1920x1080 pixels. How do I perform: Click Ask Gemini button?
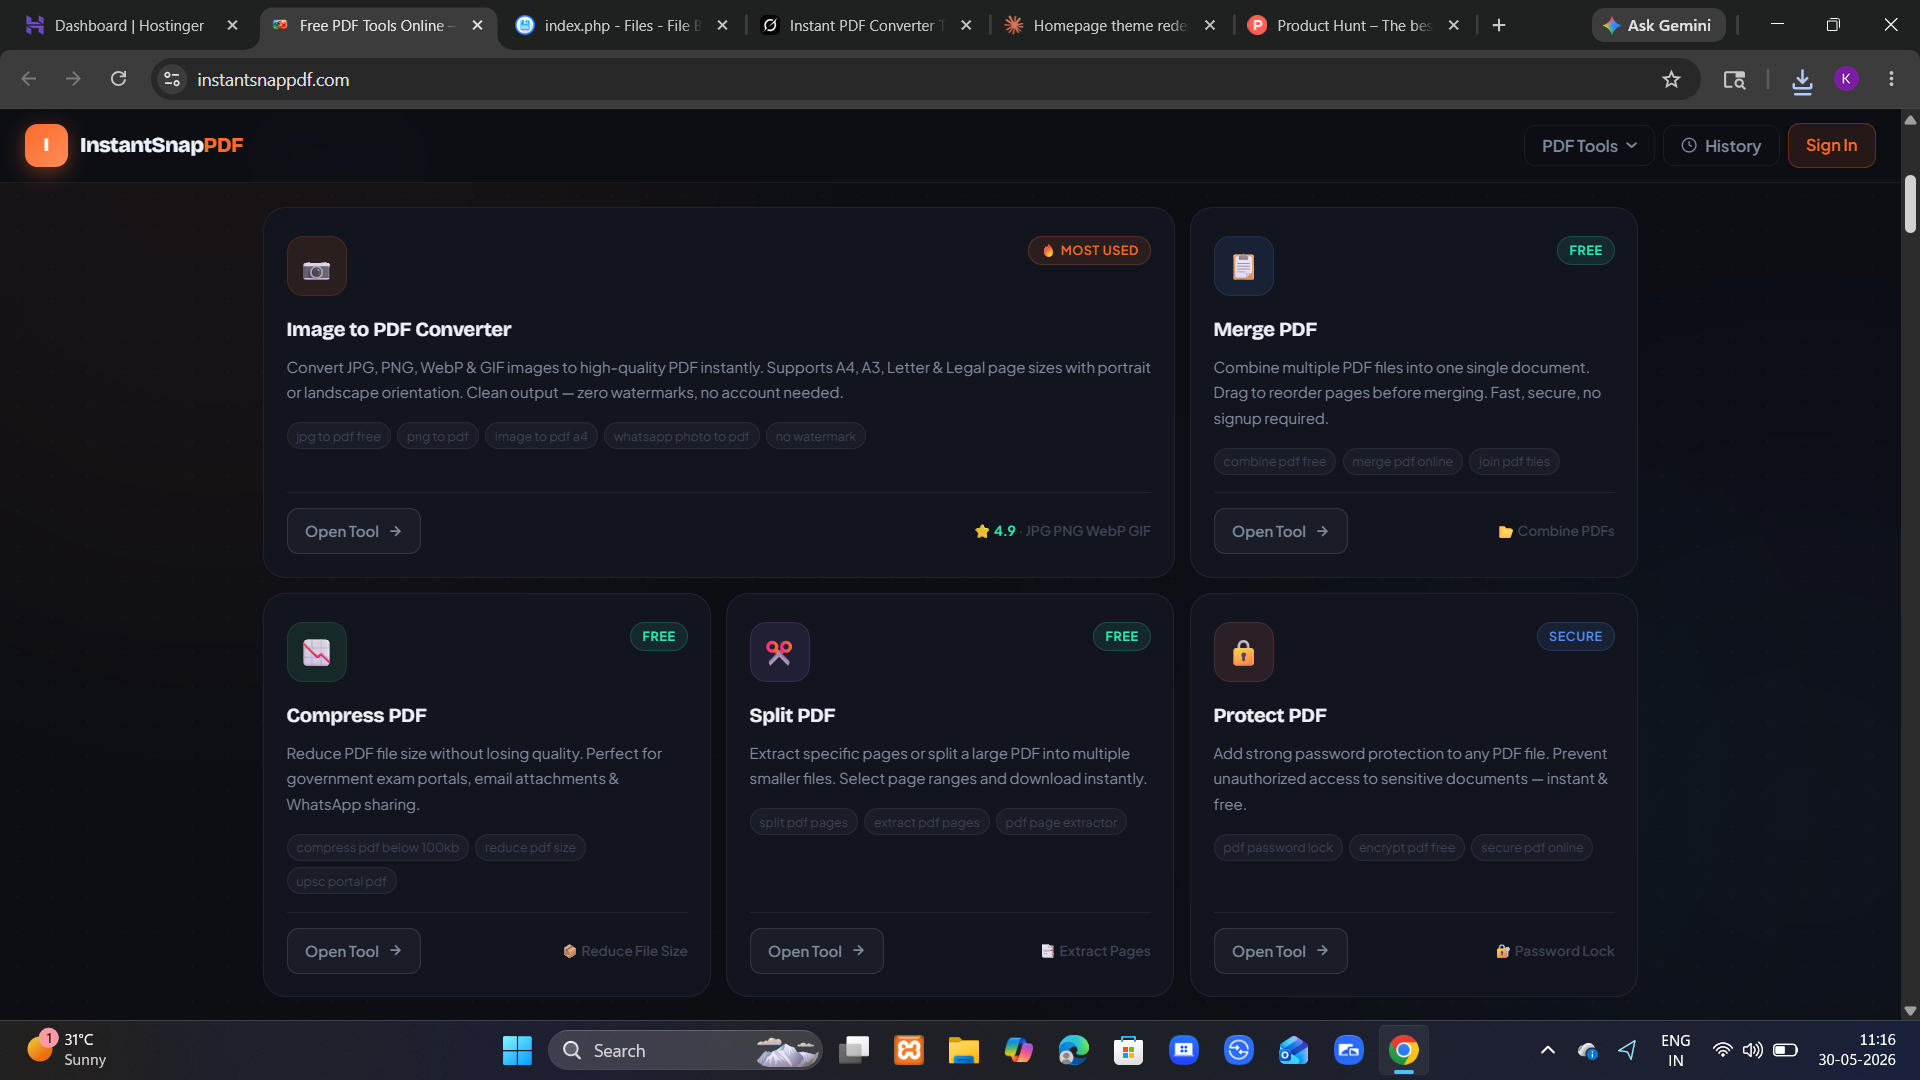coord(1658,25)
